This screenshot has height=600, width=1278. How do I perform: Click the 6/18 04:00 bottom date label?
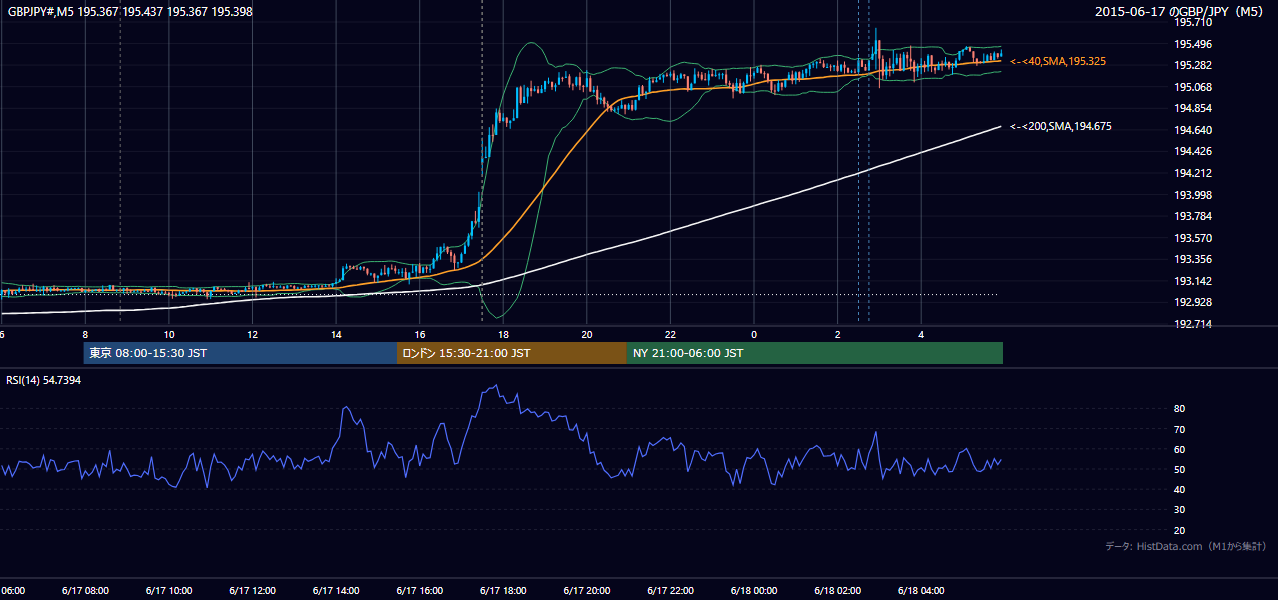921,591
